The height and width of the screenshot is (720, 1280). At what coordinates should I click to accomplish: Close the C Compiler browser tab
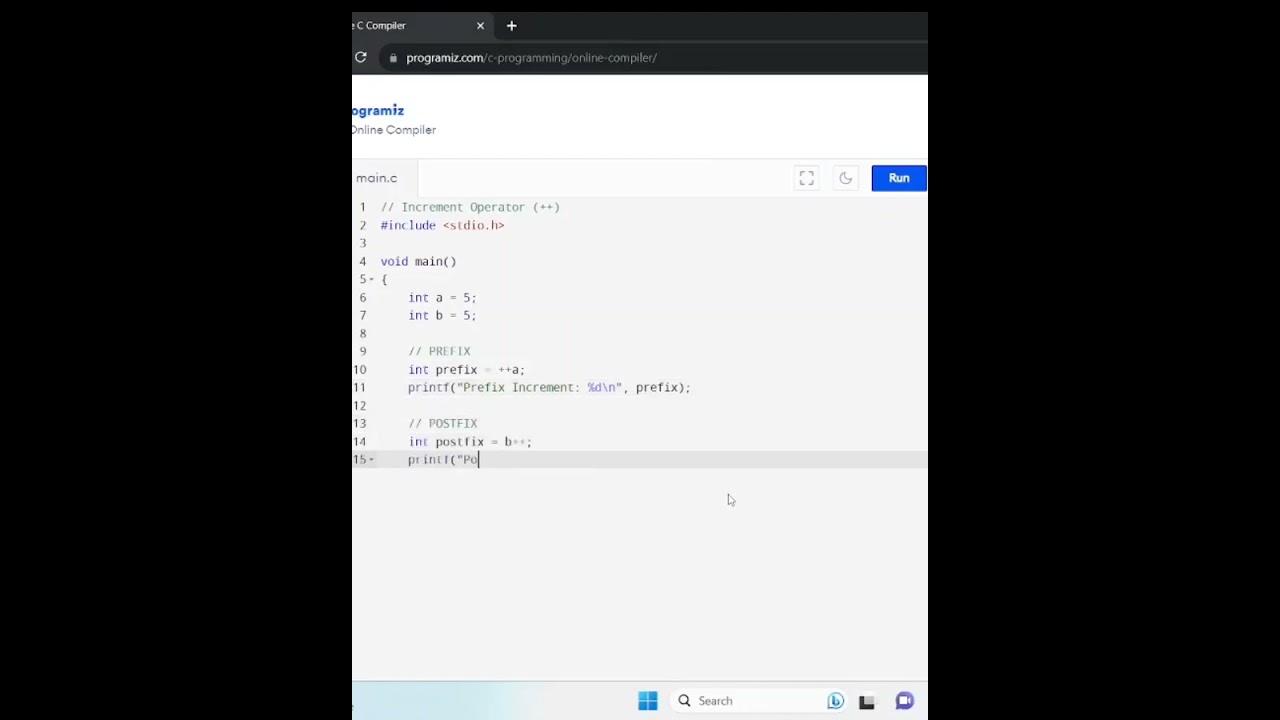(480, 26)
